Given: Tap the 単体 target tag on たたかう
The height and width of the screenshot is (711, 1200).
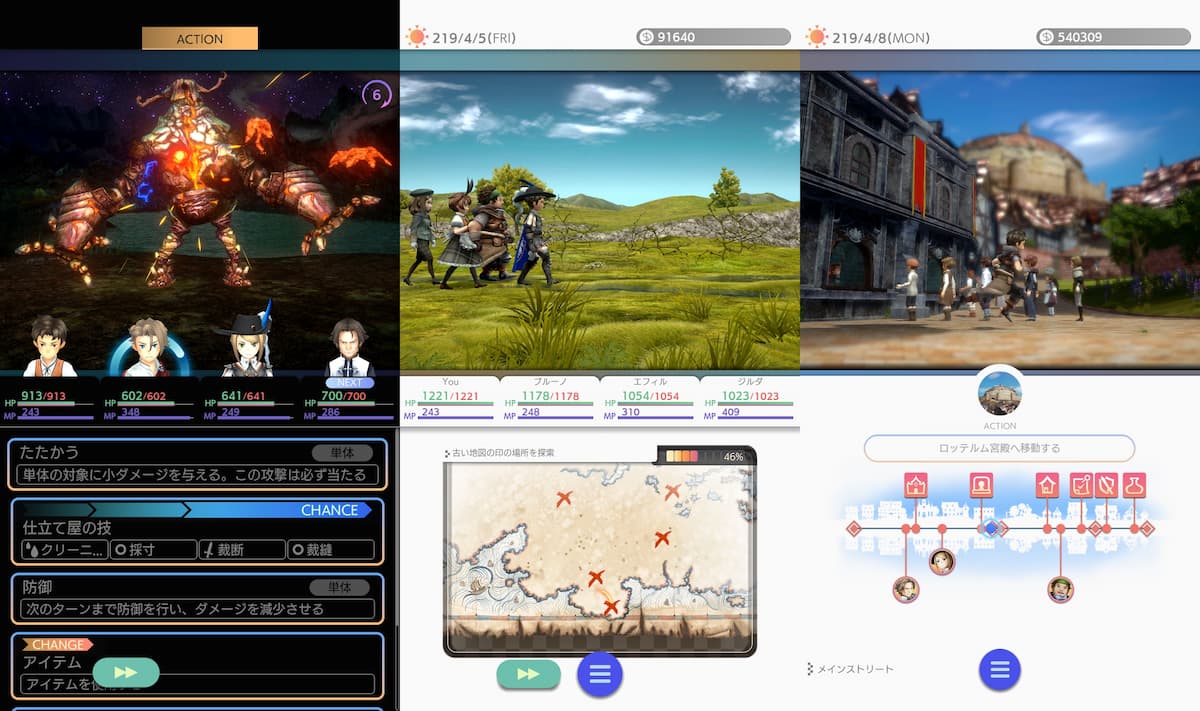Looking at the screenshot, I should point(342,453).
